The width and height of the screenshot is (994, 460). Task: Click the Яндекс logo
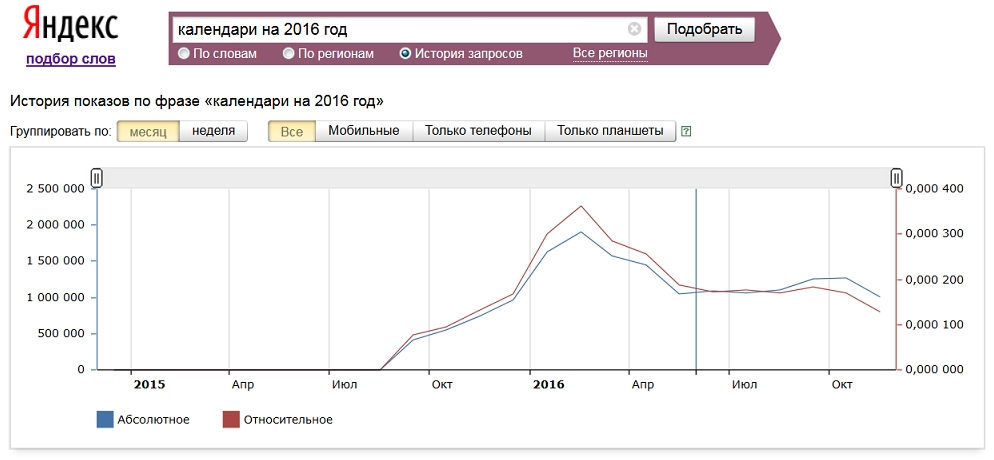click(x=70, y=26)
